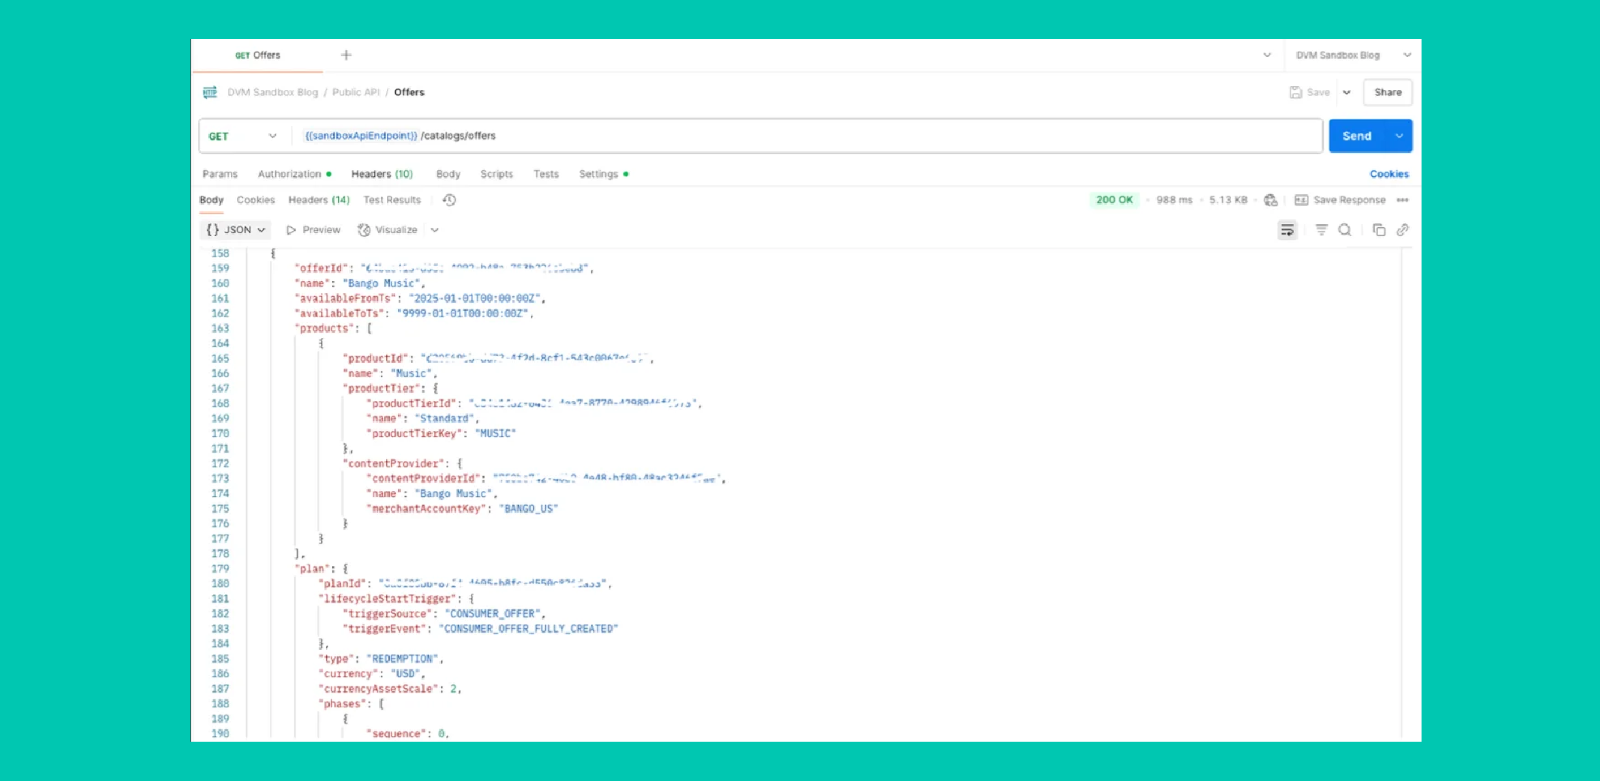Open the Headers (14) response tab
The image size is (1600, 781).
point(319,200)
